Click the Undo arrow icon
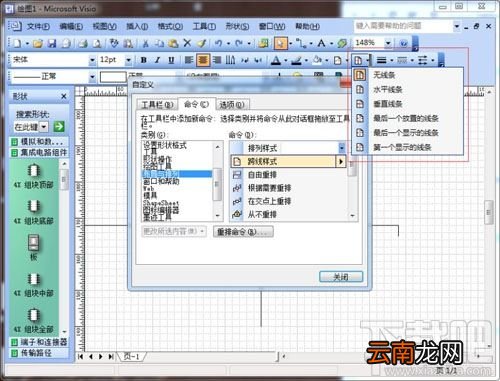 [x=218, y=43]
